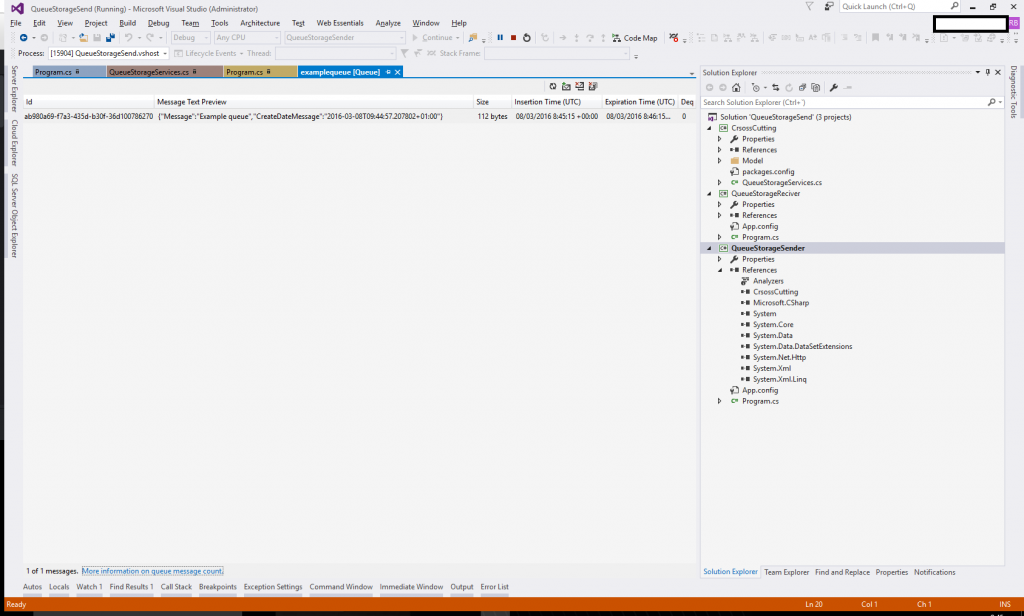The image size is (1024, 616).
Task: Dequeue the top queue message
Action: [580, 86]
